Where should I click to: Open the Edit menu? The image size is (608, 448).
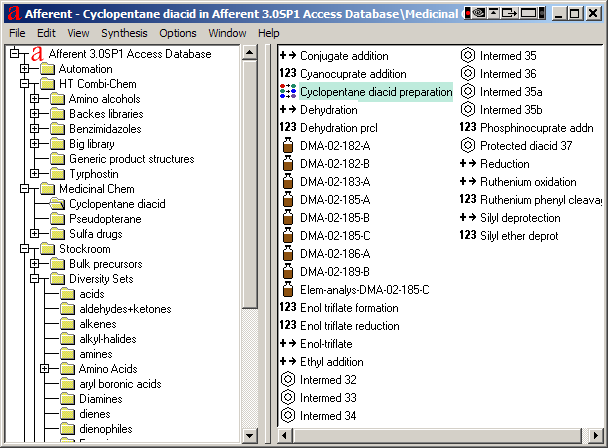(46, 33)
